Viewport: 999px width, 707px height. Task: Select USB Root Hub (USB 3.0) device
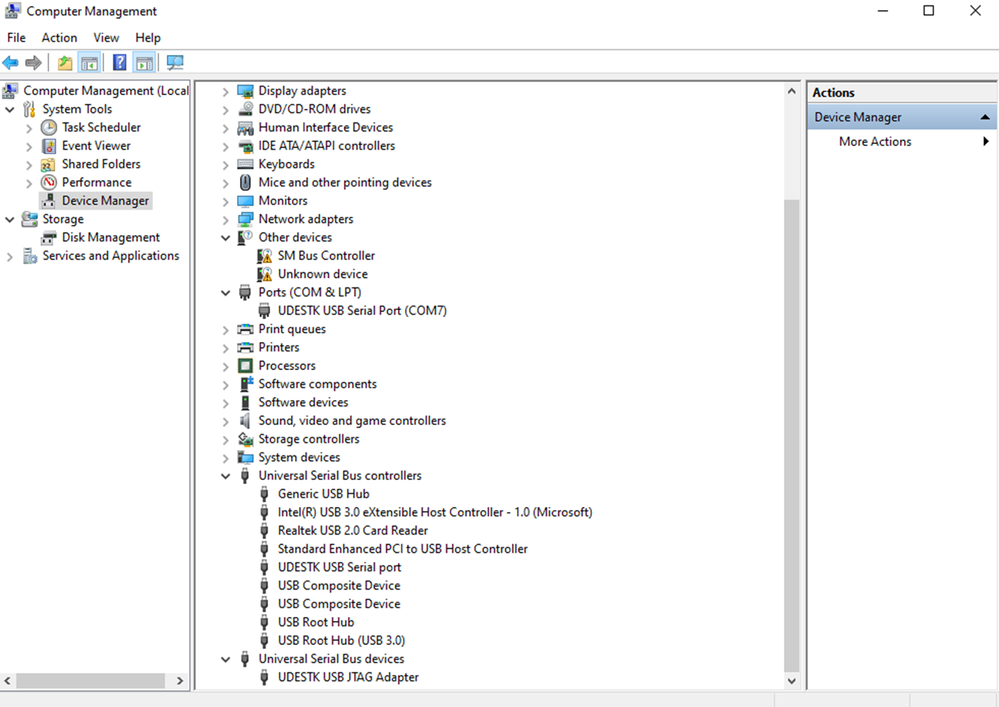(x=341, y=640)
